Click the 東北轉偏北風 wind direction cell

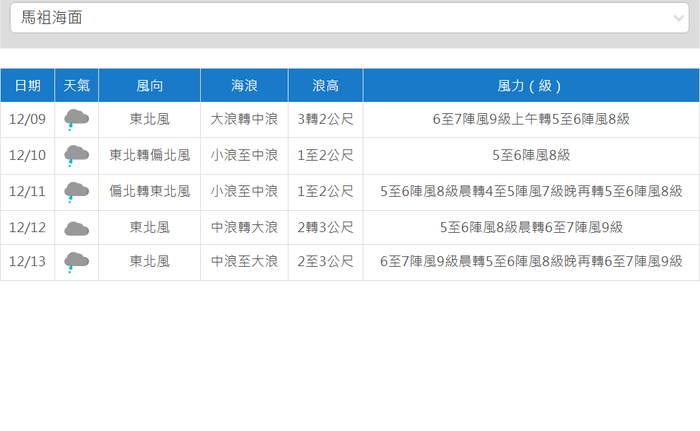click(149, 156)
